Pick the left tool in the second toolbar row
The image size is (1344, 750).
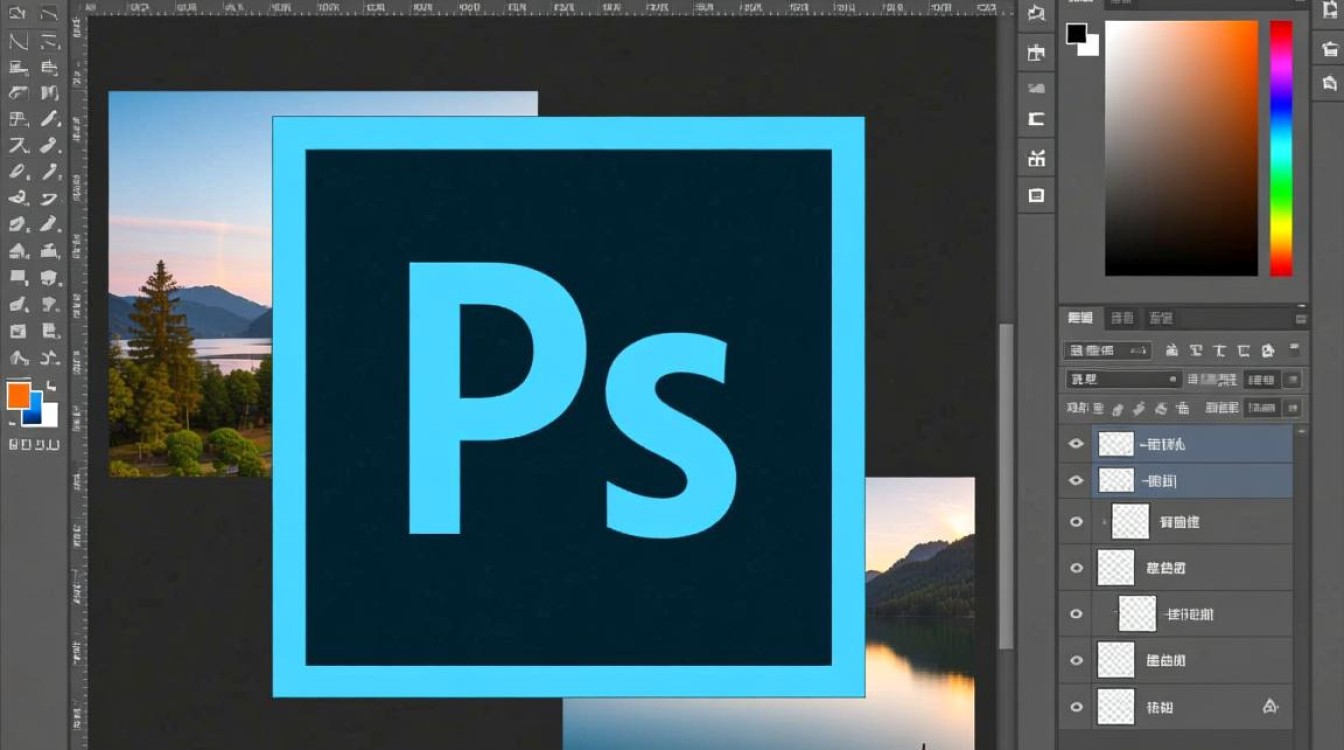coord(18,42)
